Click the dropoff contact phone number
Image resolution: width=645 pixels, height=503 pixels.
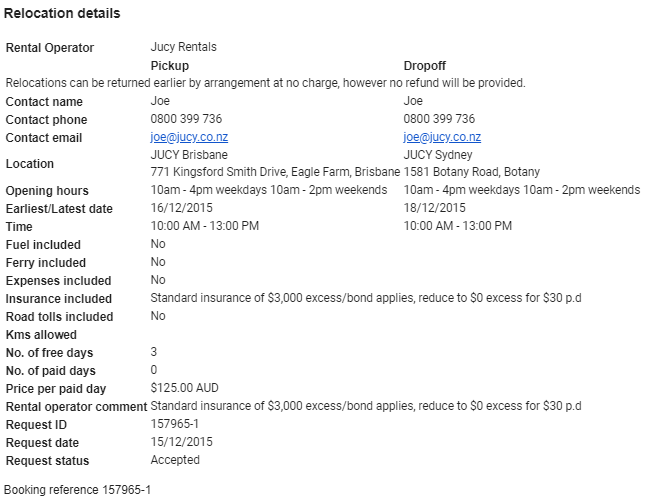tap(439, 119)
